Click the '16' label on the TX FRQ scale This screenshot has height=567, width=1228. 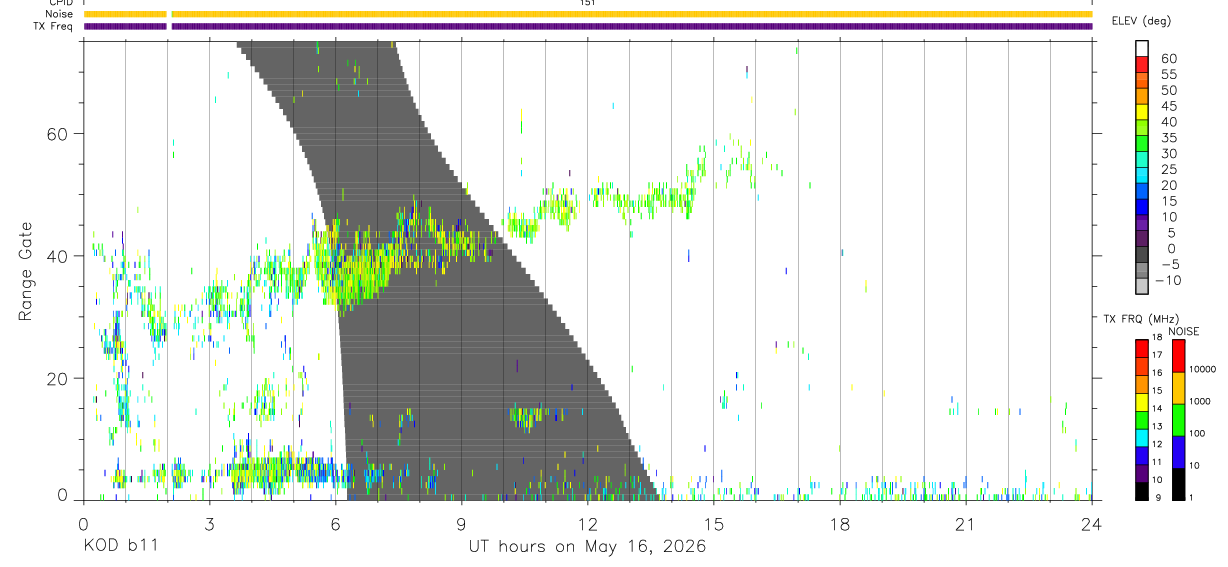(x=1157, y=373)
